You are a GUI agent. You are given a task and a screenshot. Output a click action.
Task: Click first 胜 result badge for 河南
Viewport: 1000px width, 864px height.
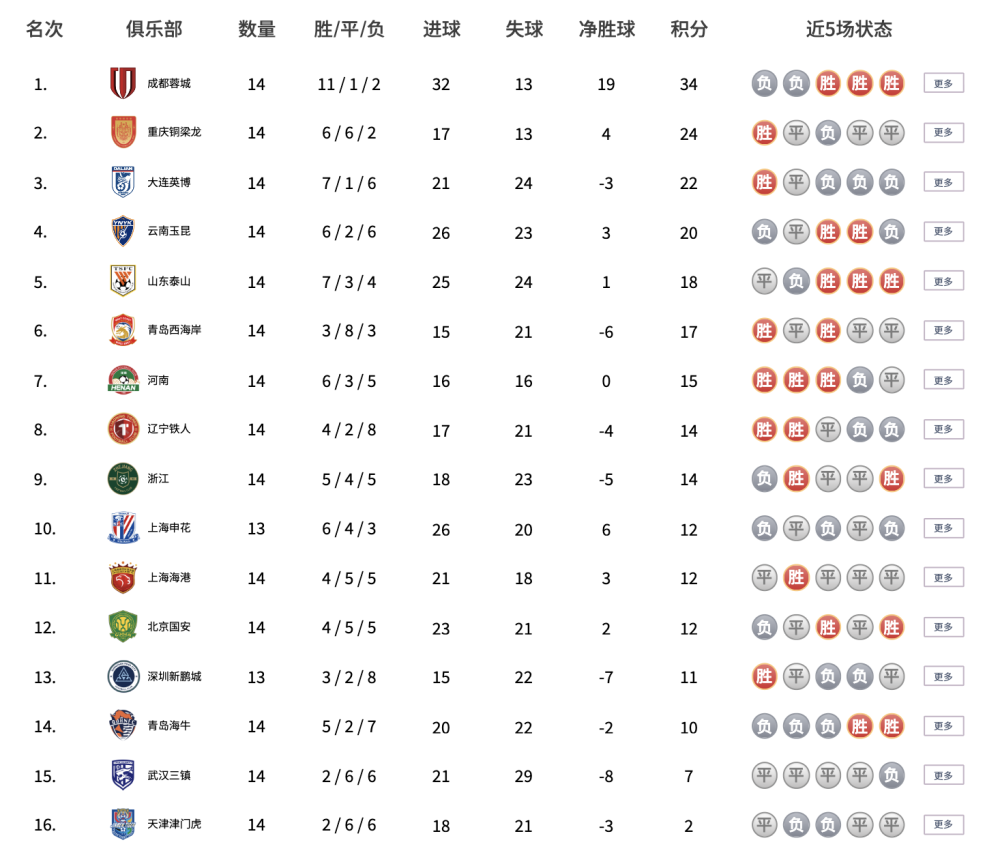764,381
